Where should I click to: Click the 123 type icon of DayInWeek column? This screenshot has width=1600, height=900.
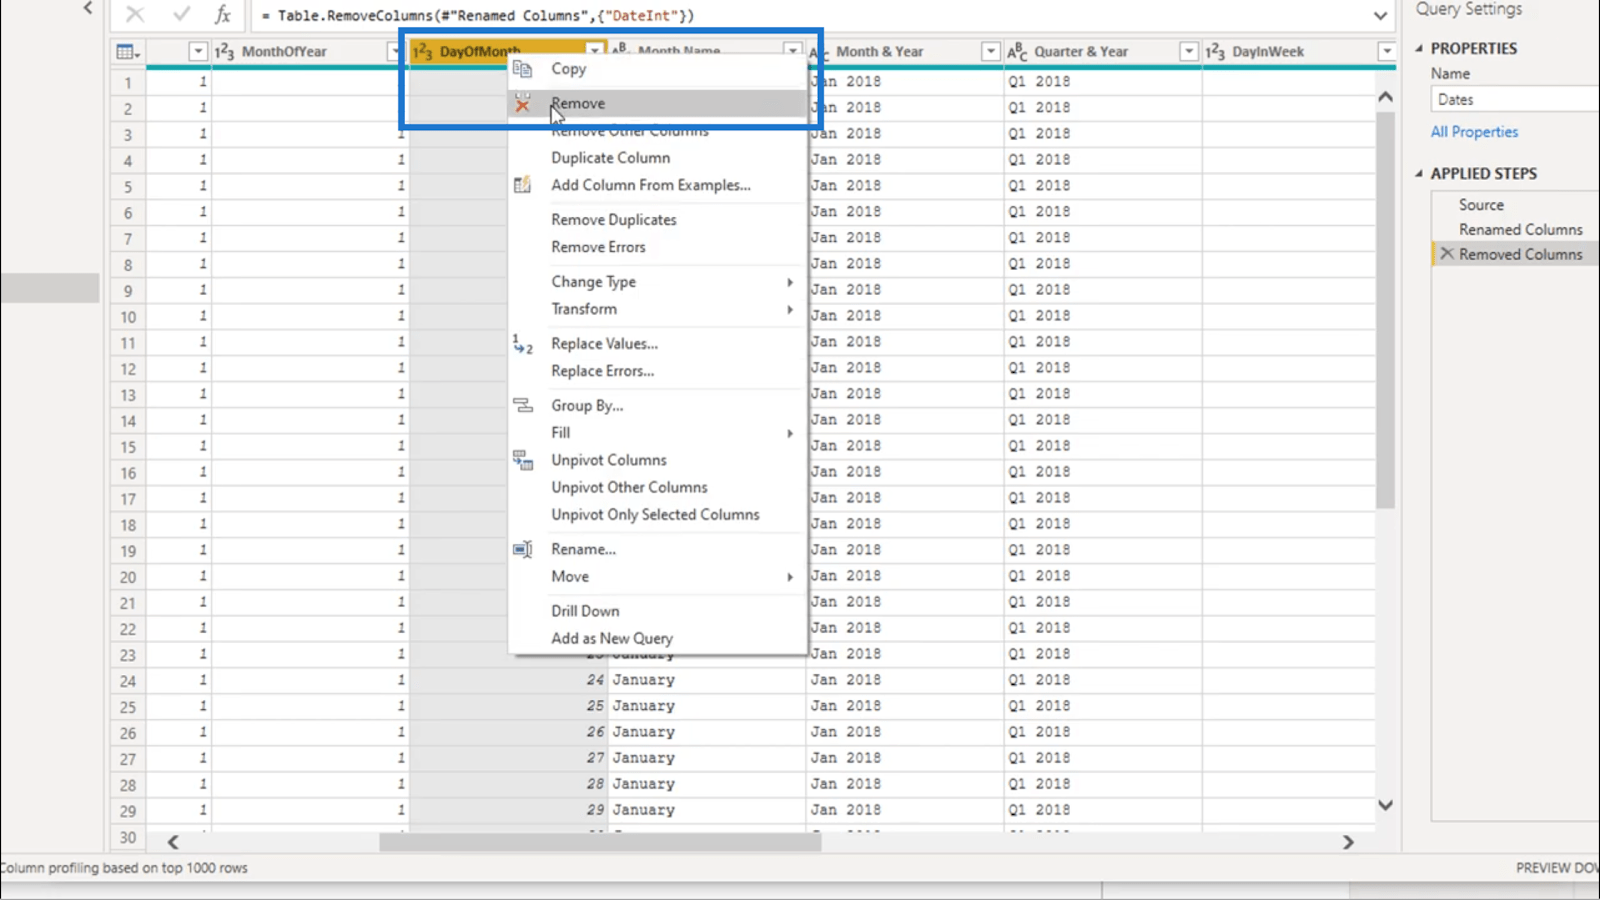(1215, 52)
